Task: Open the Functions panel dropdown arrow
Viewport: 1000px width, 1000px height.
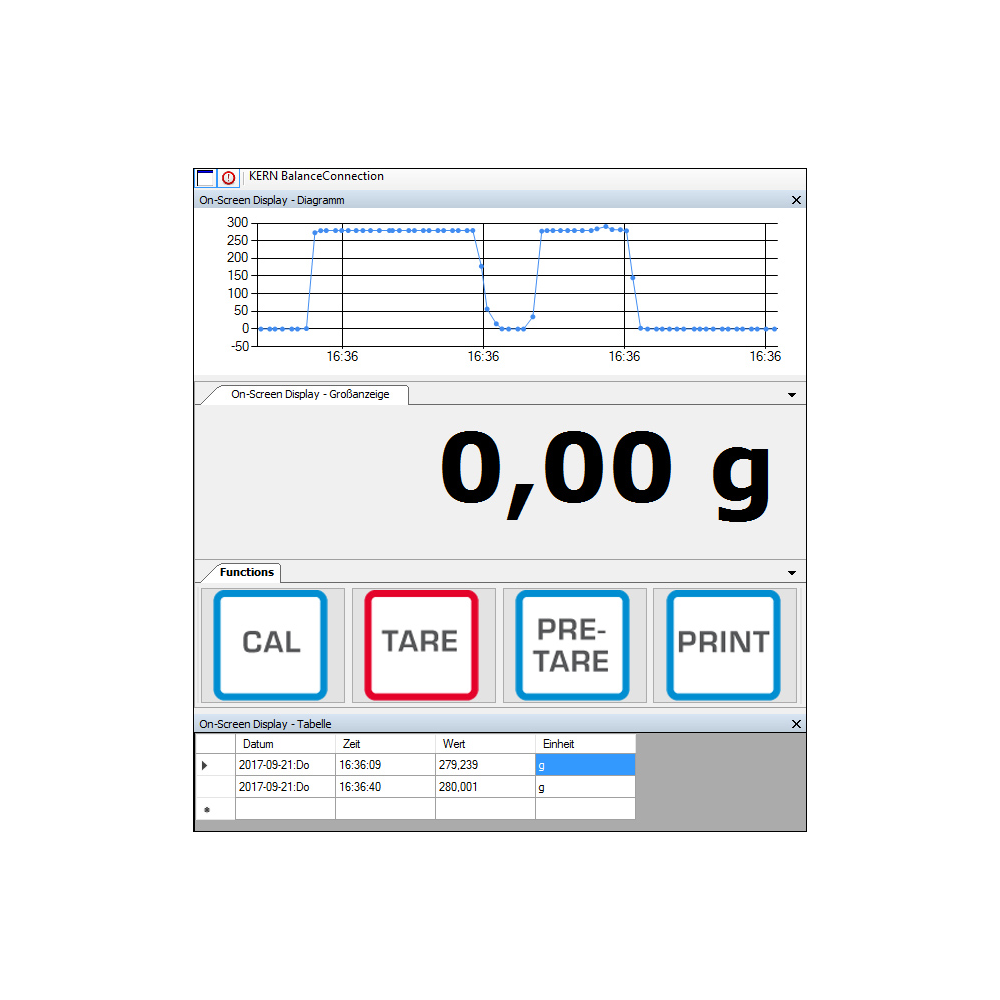Action: tap(792, 573)
